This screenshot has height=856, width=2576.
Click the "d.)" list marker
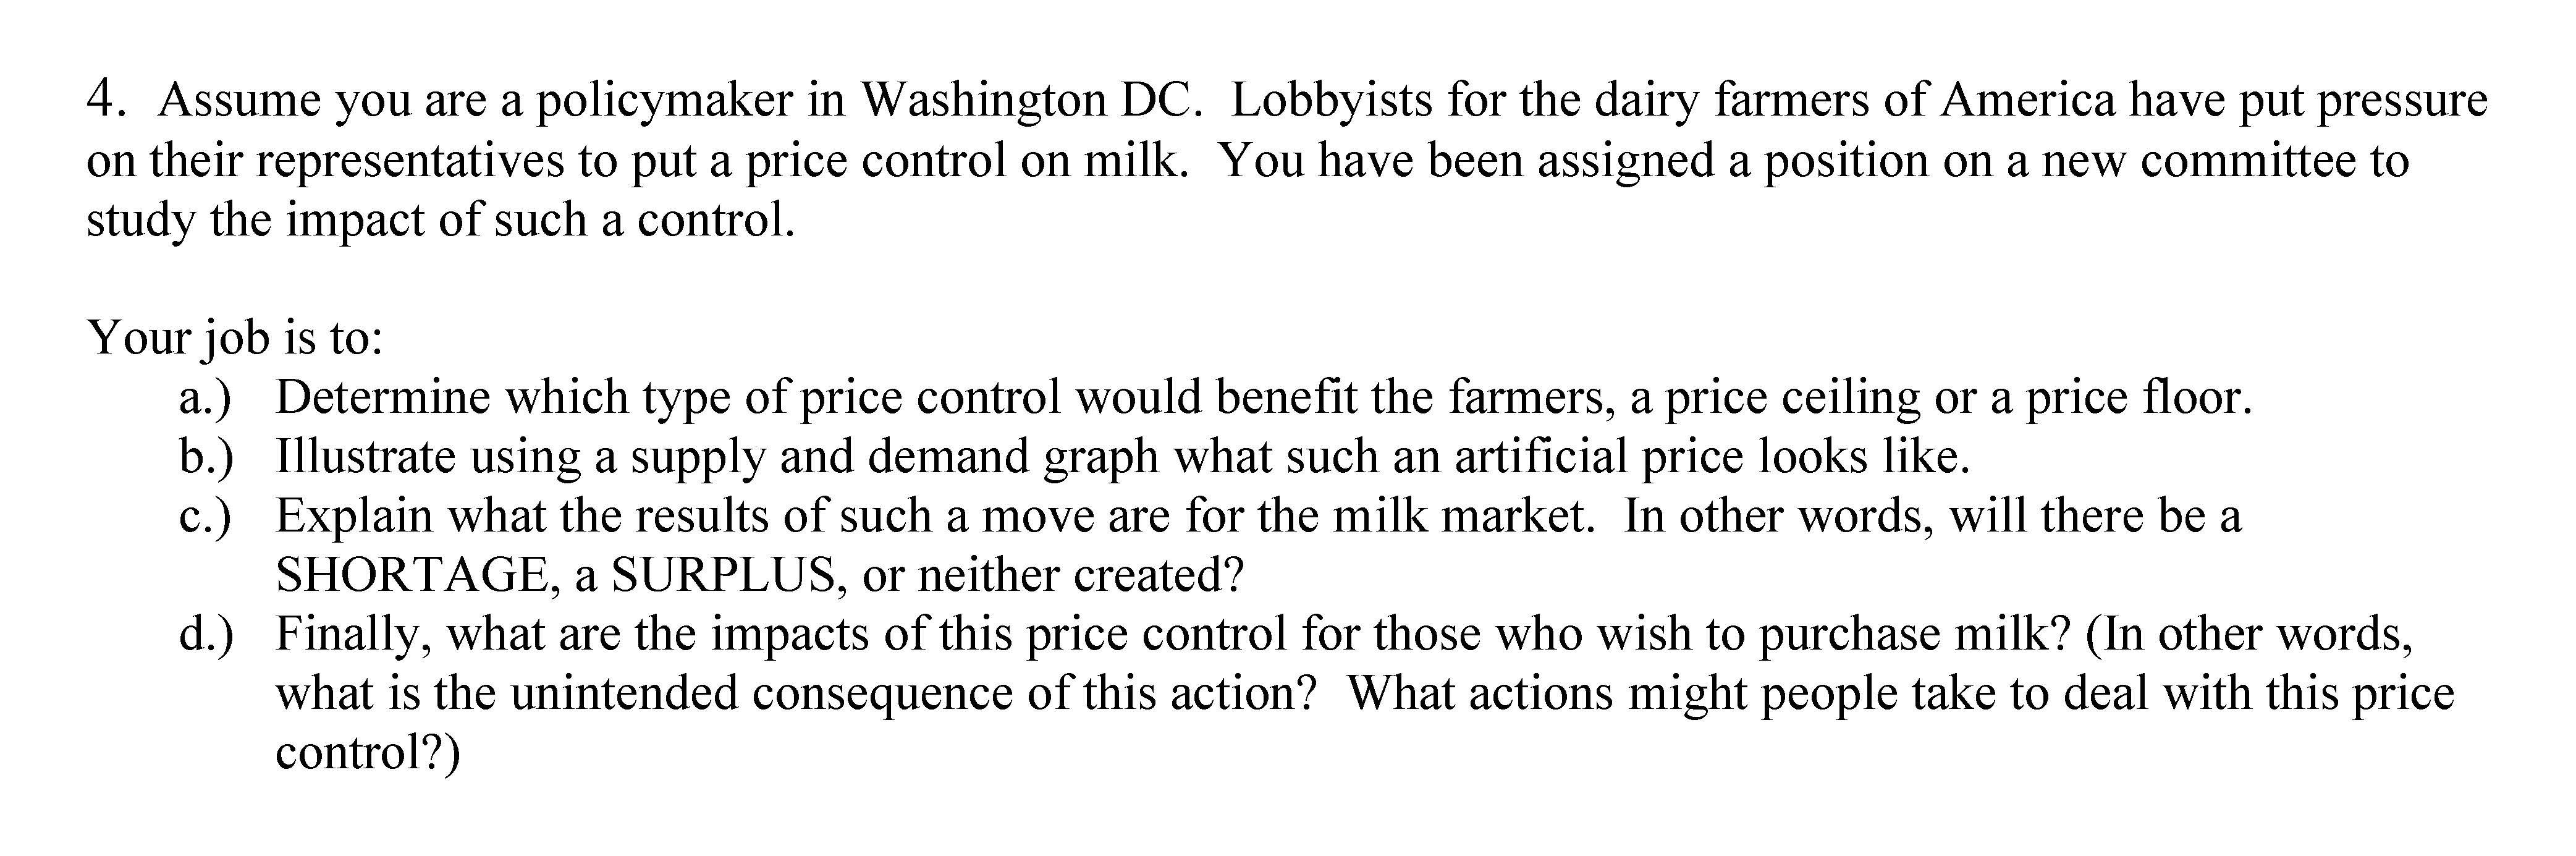point(206,634)
